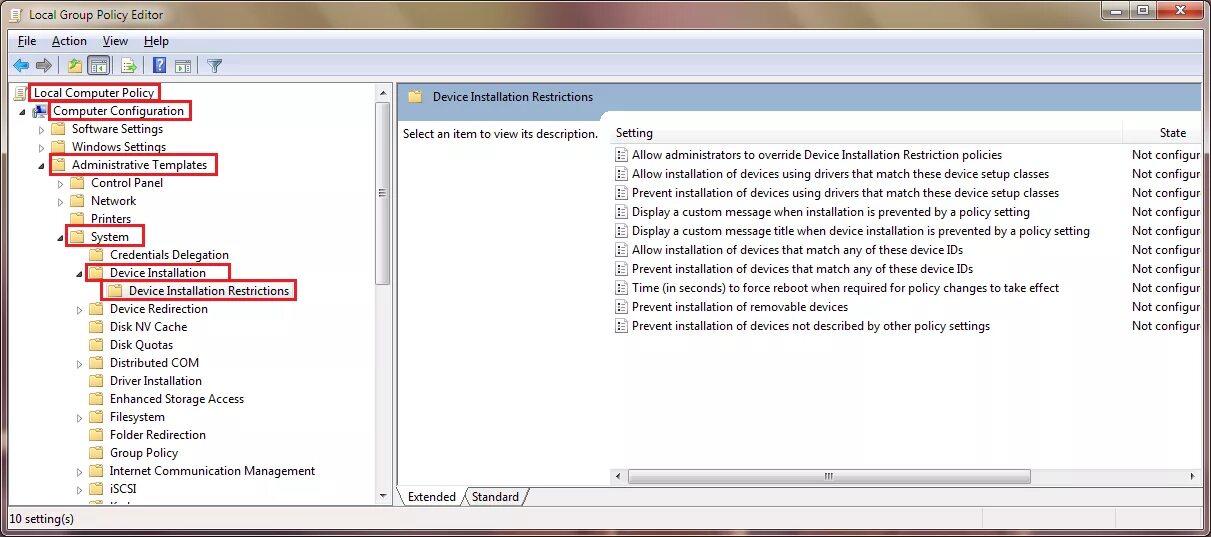
Task: Click the Disk NV Cache folder icon
Action: pyautogui.click(x=96, y=327)
